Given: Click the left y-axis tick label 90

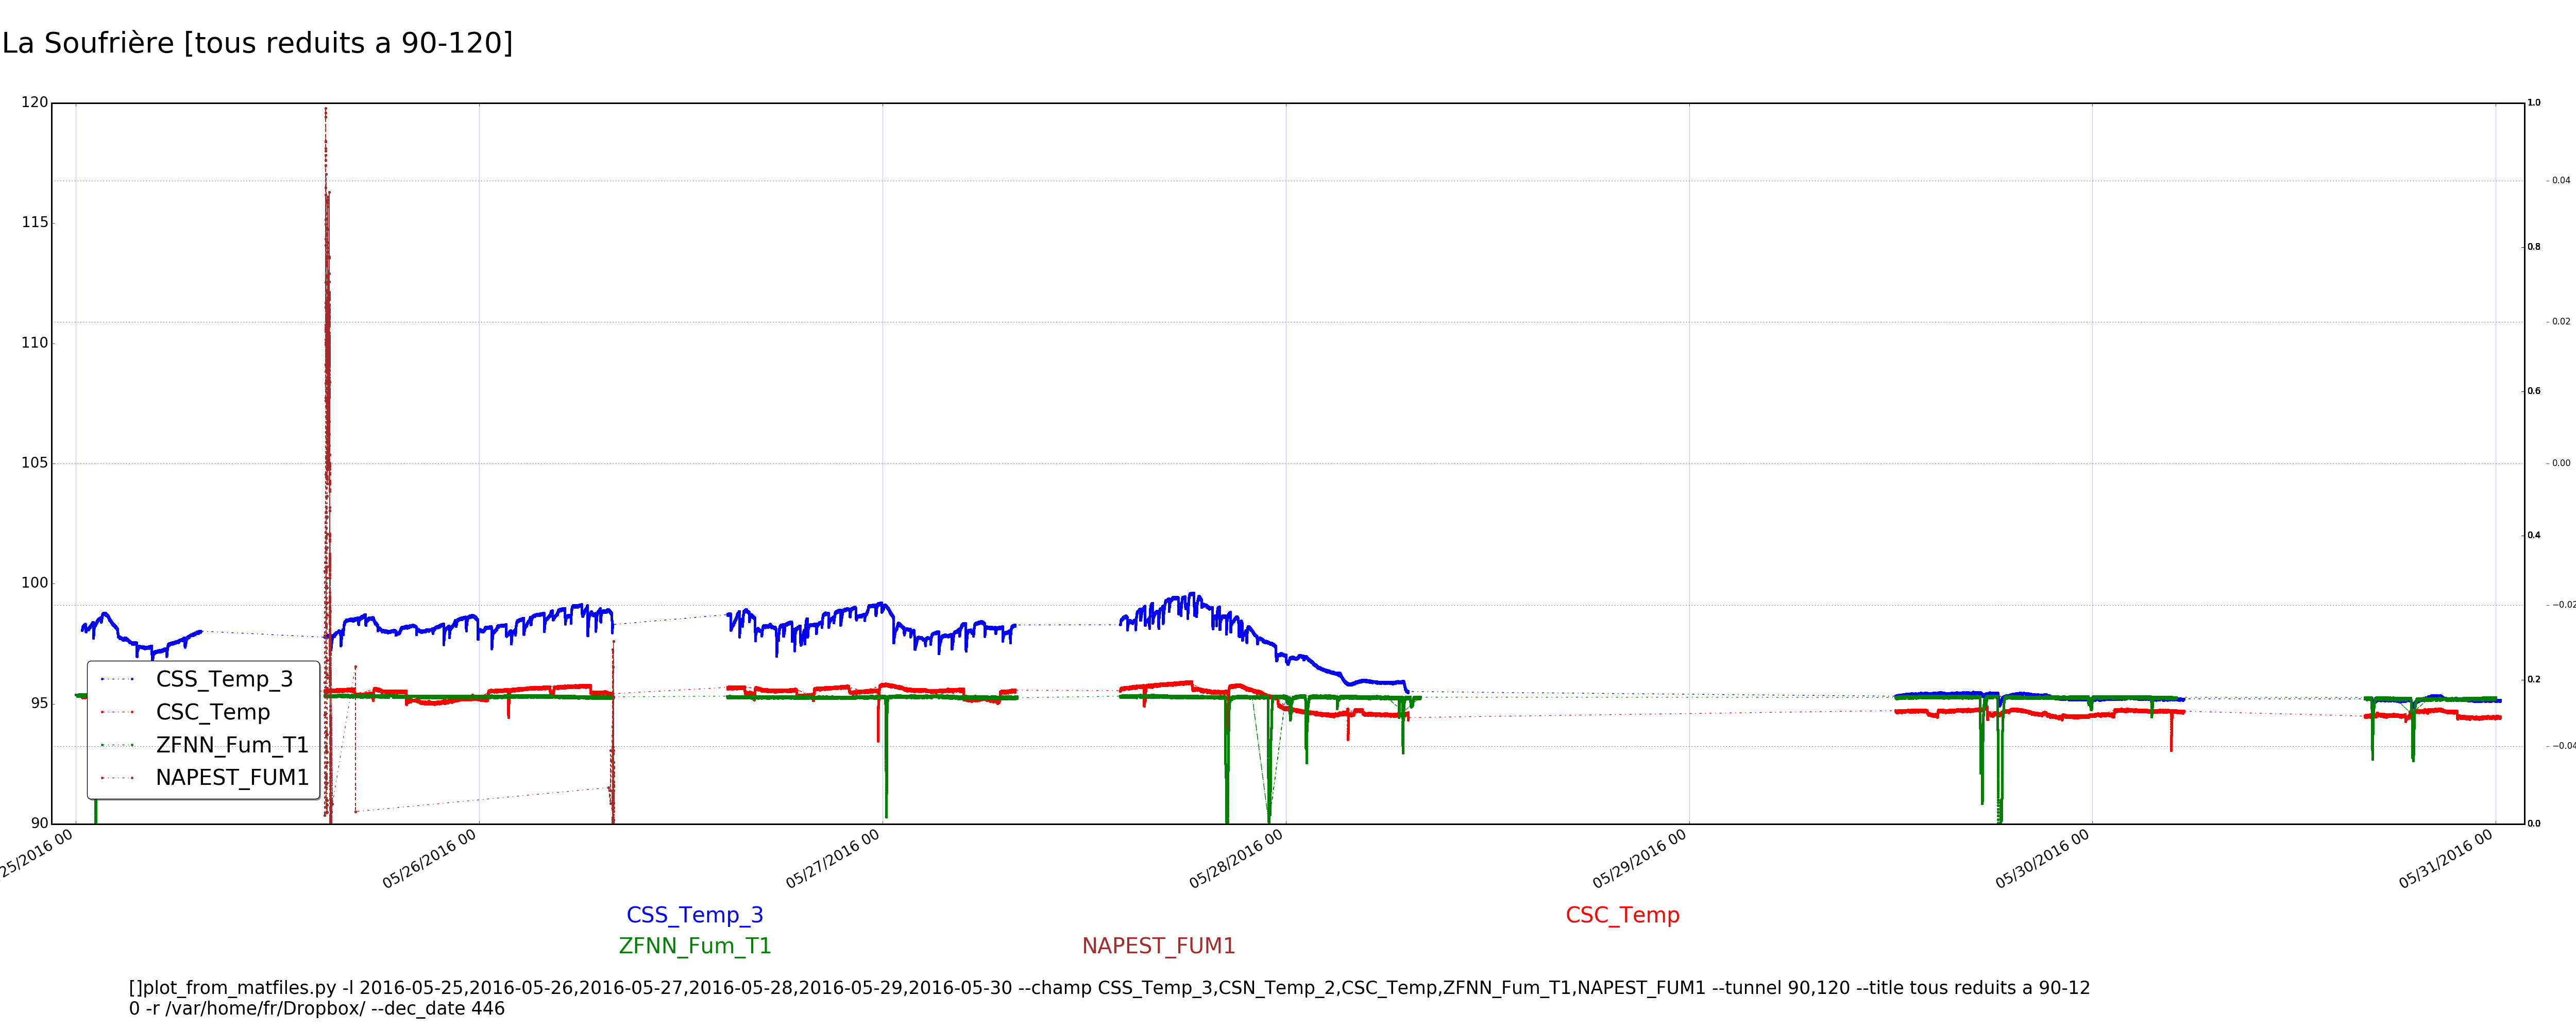Looking at the screenshot, I should pos(38,823).
